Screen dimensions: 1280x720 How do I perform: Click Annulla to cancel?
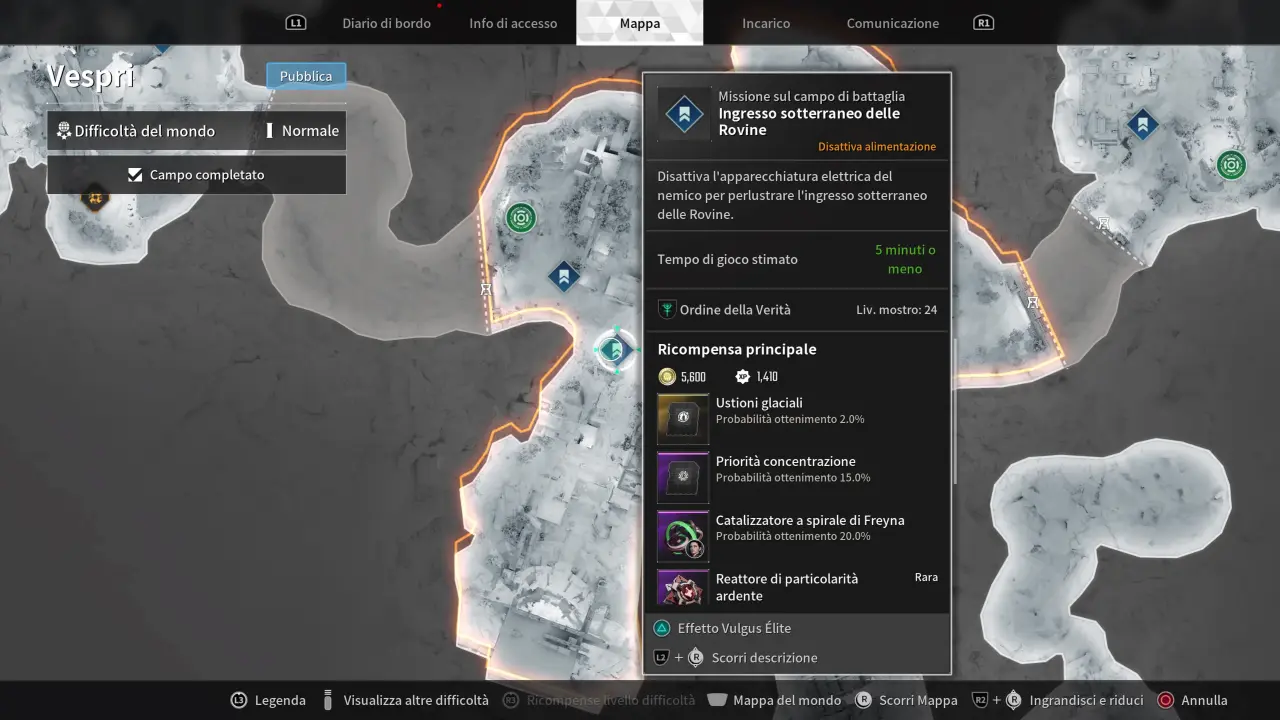1204,700
